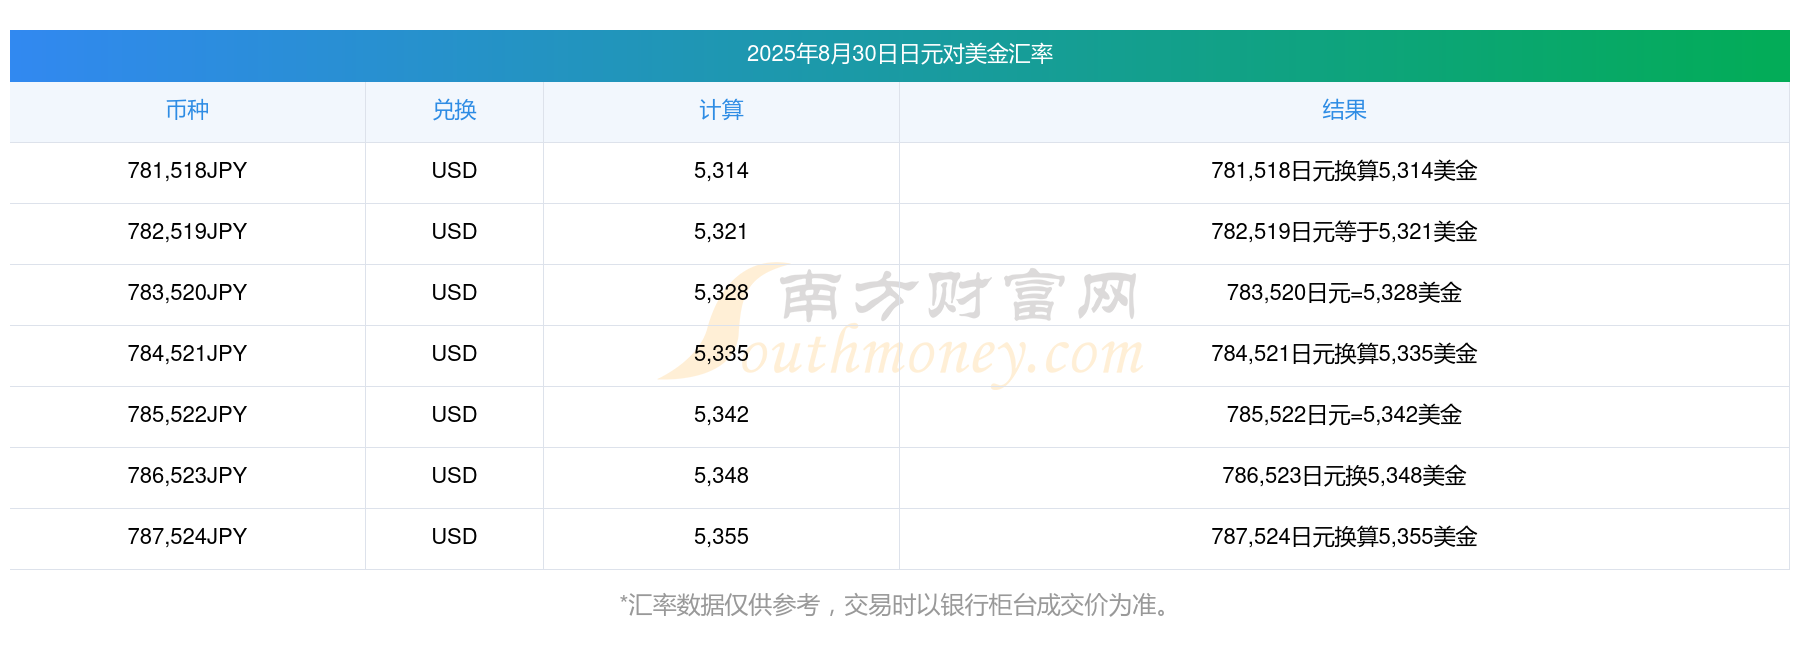Click the 兑换 column header
Image resolution: width=1800 pixels, height=650 pixels.
(454, 110)
